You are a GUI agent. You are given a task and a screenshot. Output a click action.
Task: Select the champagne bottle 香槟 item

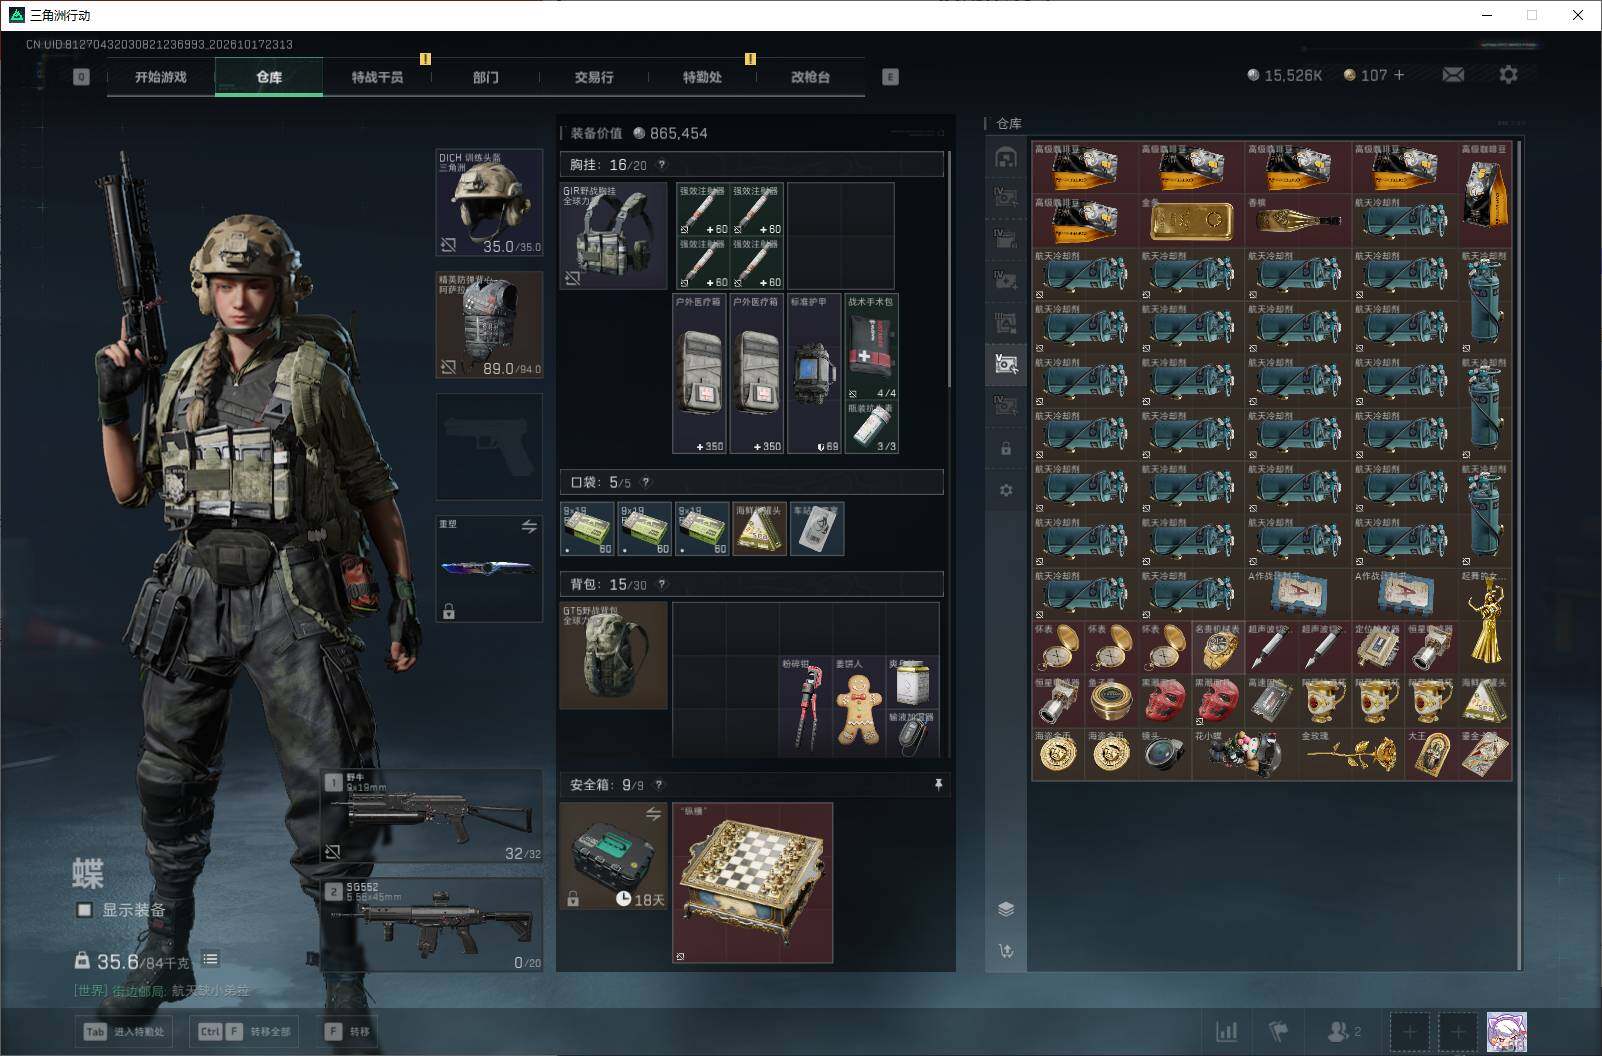pyautogui.click(x=1298, y=220)
